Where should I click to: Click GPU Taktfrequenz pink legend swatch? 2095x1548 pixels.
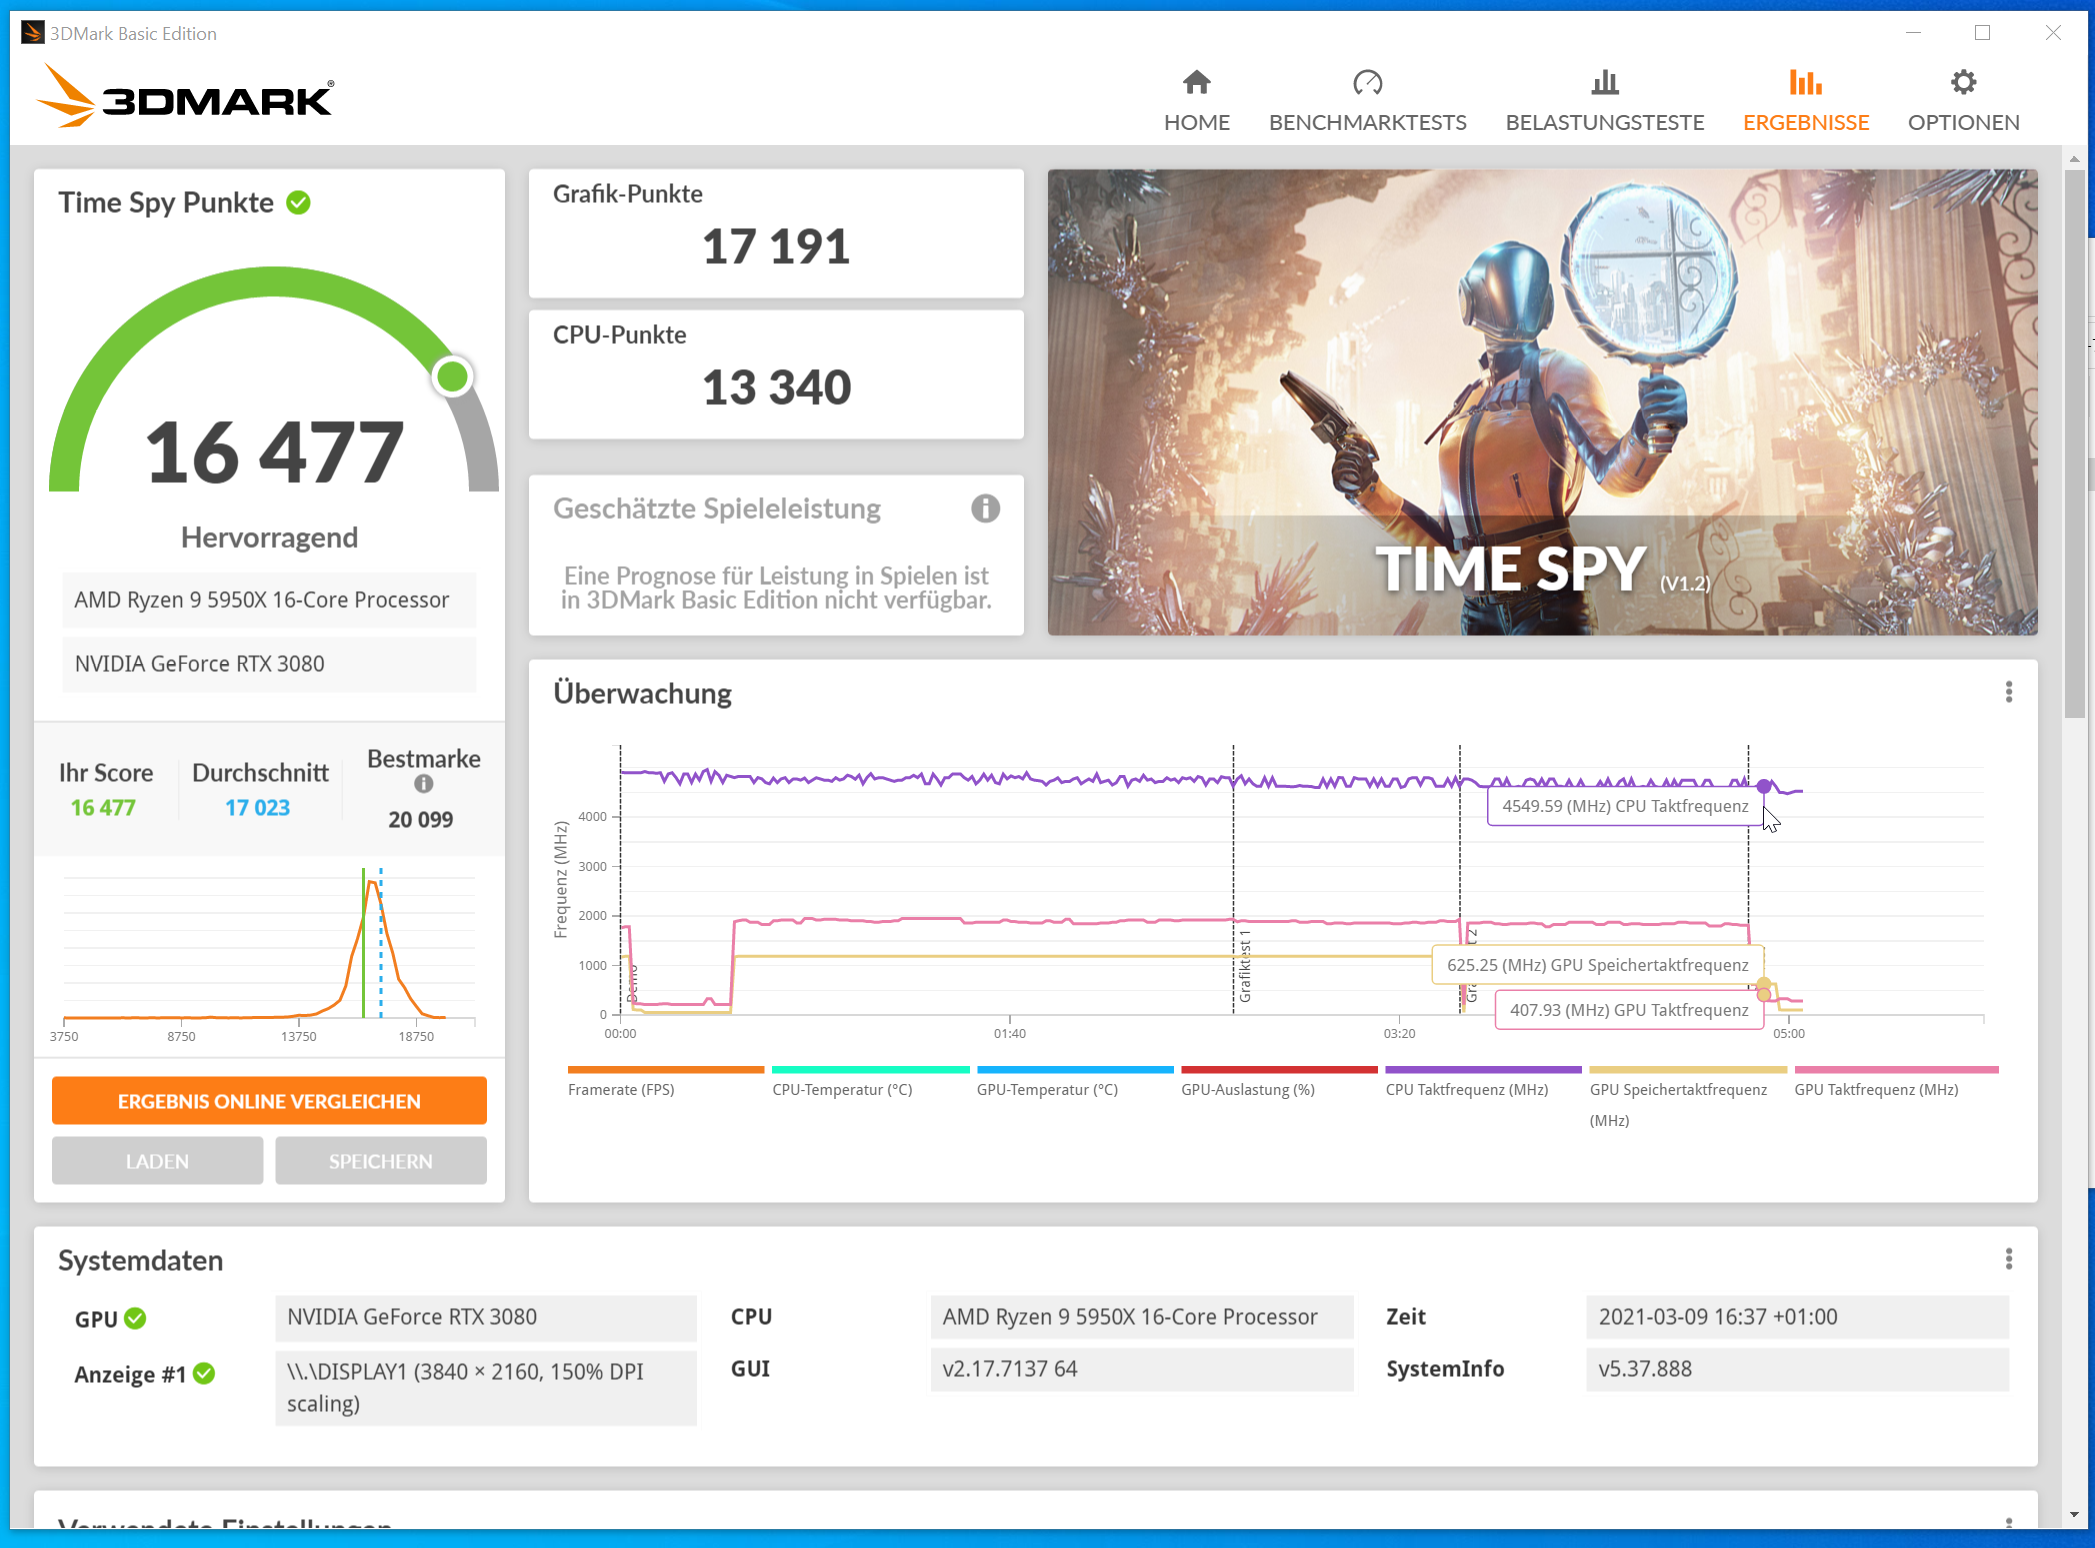point(1896,1070)
